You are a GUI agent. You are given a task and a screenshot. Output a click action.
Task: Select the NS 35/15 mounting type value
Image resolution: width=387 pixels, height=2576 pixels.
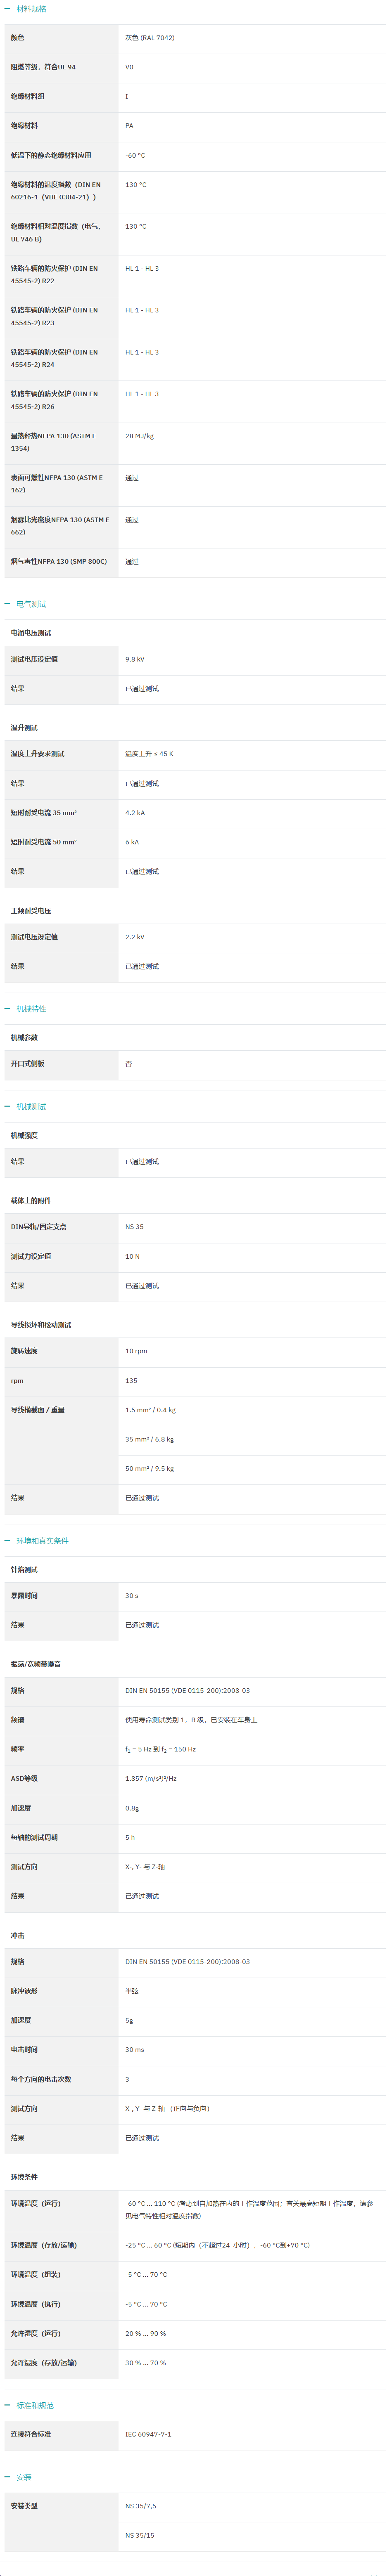pyautogui.click(x=140, y=2535)
